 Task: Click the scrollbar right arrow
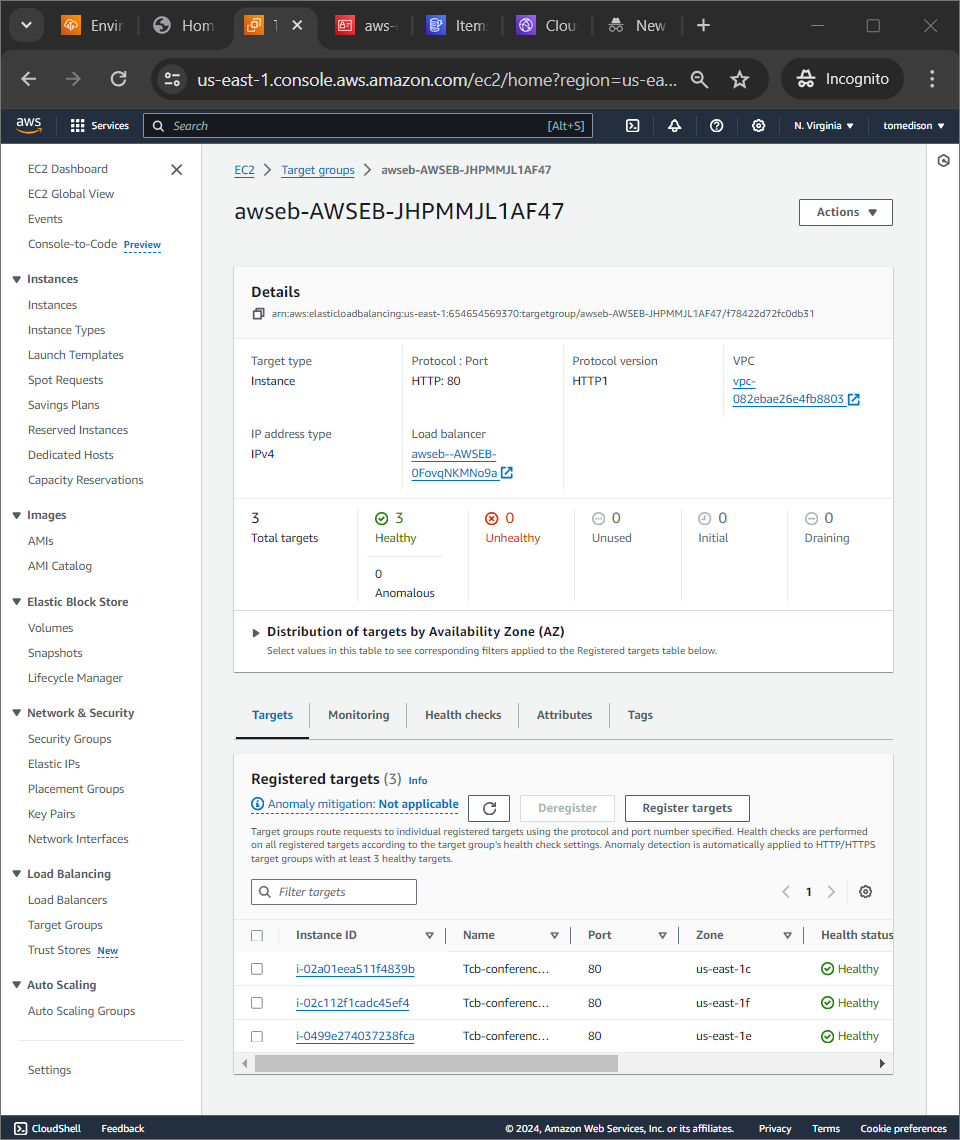pyautogui.click(x=882, y=1064)
